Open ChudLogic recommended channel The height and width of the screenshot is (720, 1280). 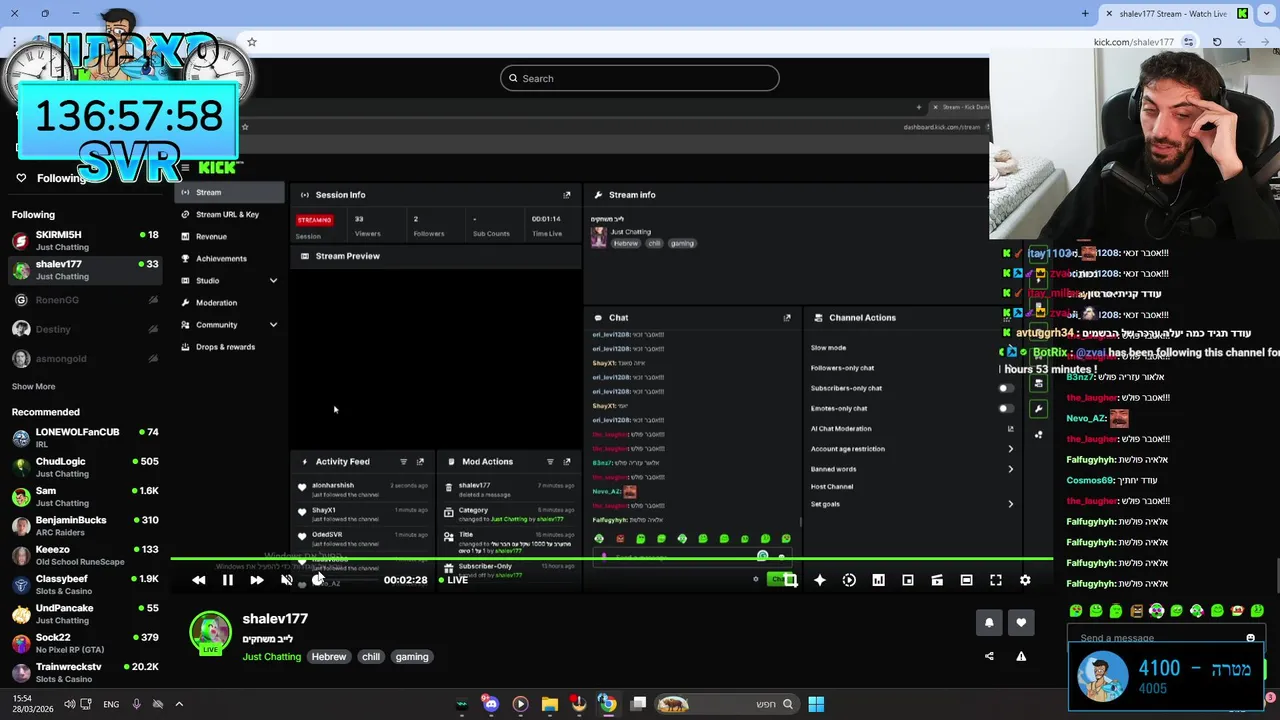pos(85,467)
